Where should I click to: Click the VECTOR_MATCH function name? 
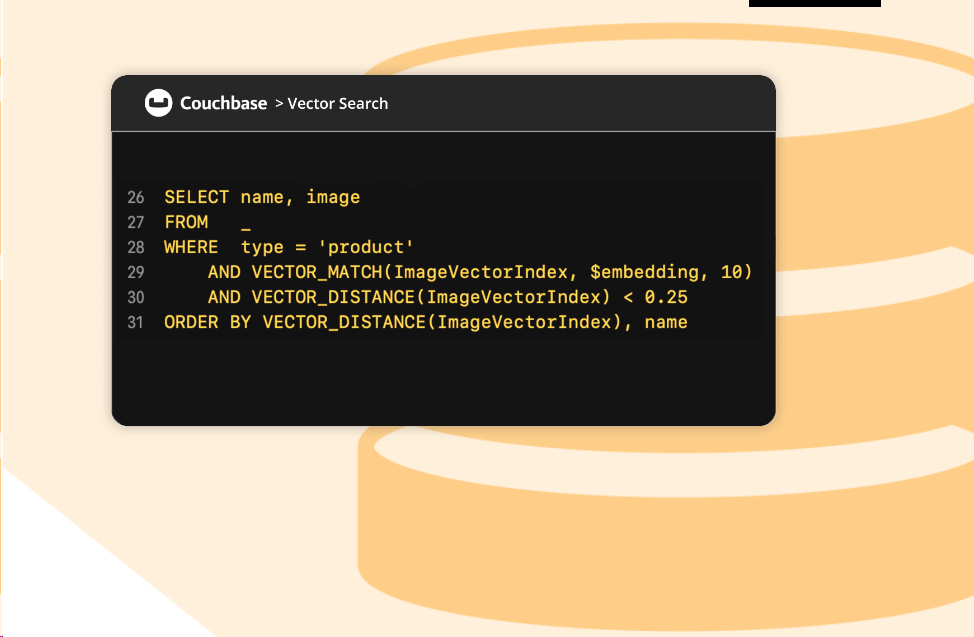coord(317,272)
